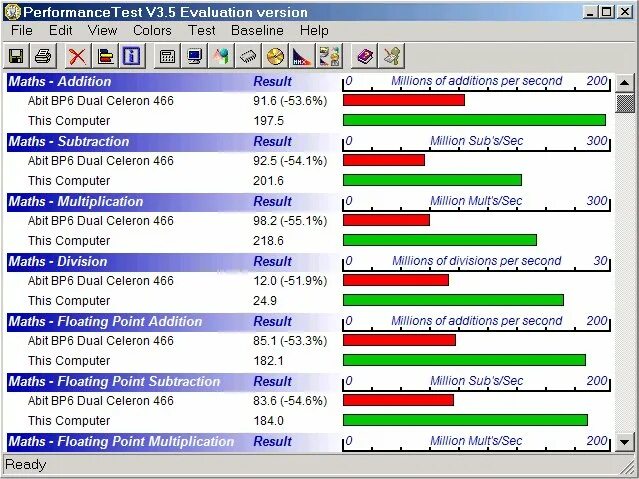Viewport: 639px width, 479px height.
Task: Run the 3D shapes graphics test icon
Action: (x=221, y=56)
